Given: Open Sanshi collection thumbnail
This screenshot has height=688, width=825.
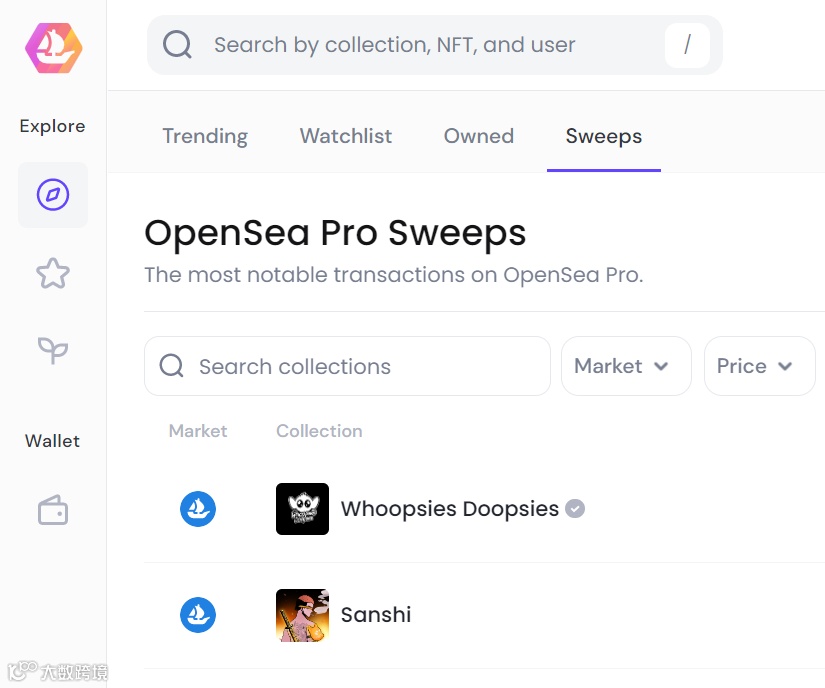Looking at the screenshot, I should tap(303, 615).
